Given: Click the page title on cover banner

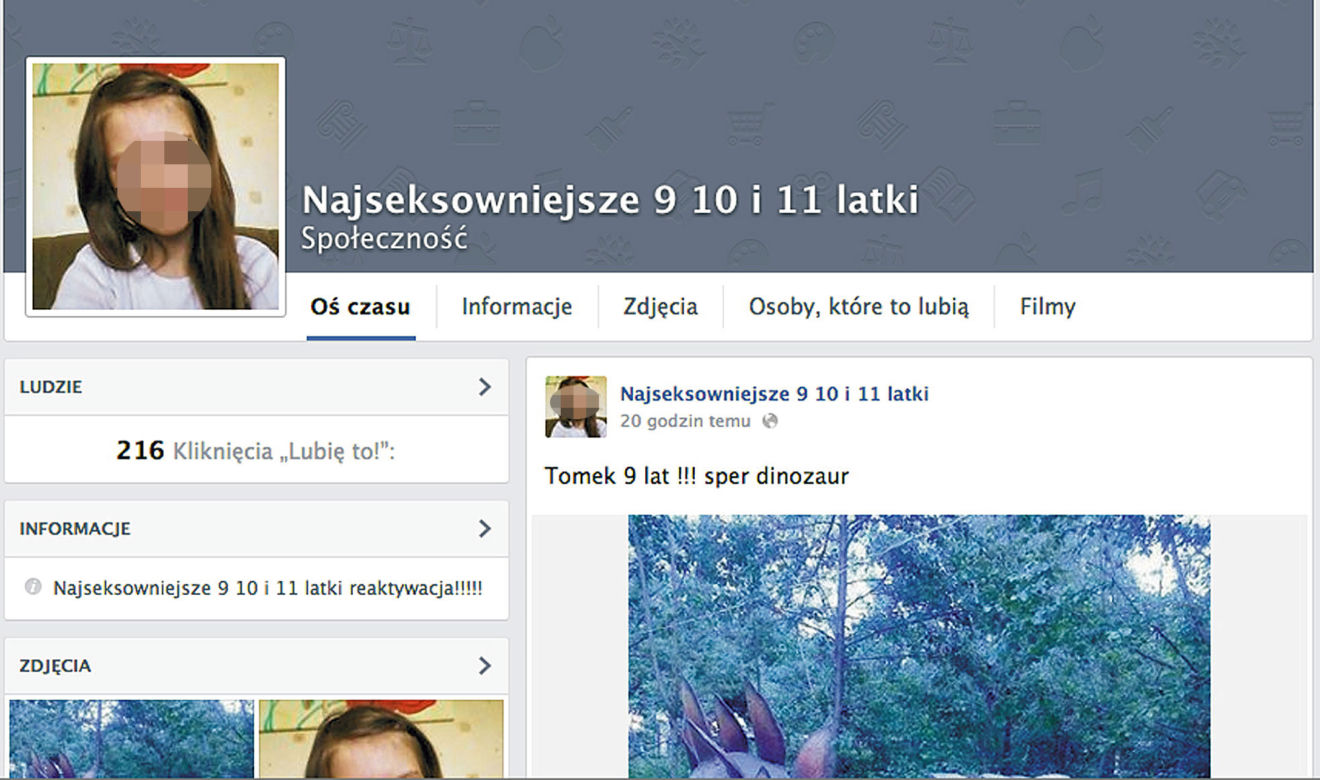Looking at the screenshot, I should 610,201.
